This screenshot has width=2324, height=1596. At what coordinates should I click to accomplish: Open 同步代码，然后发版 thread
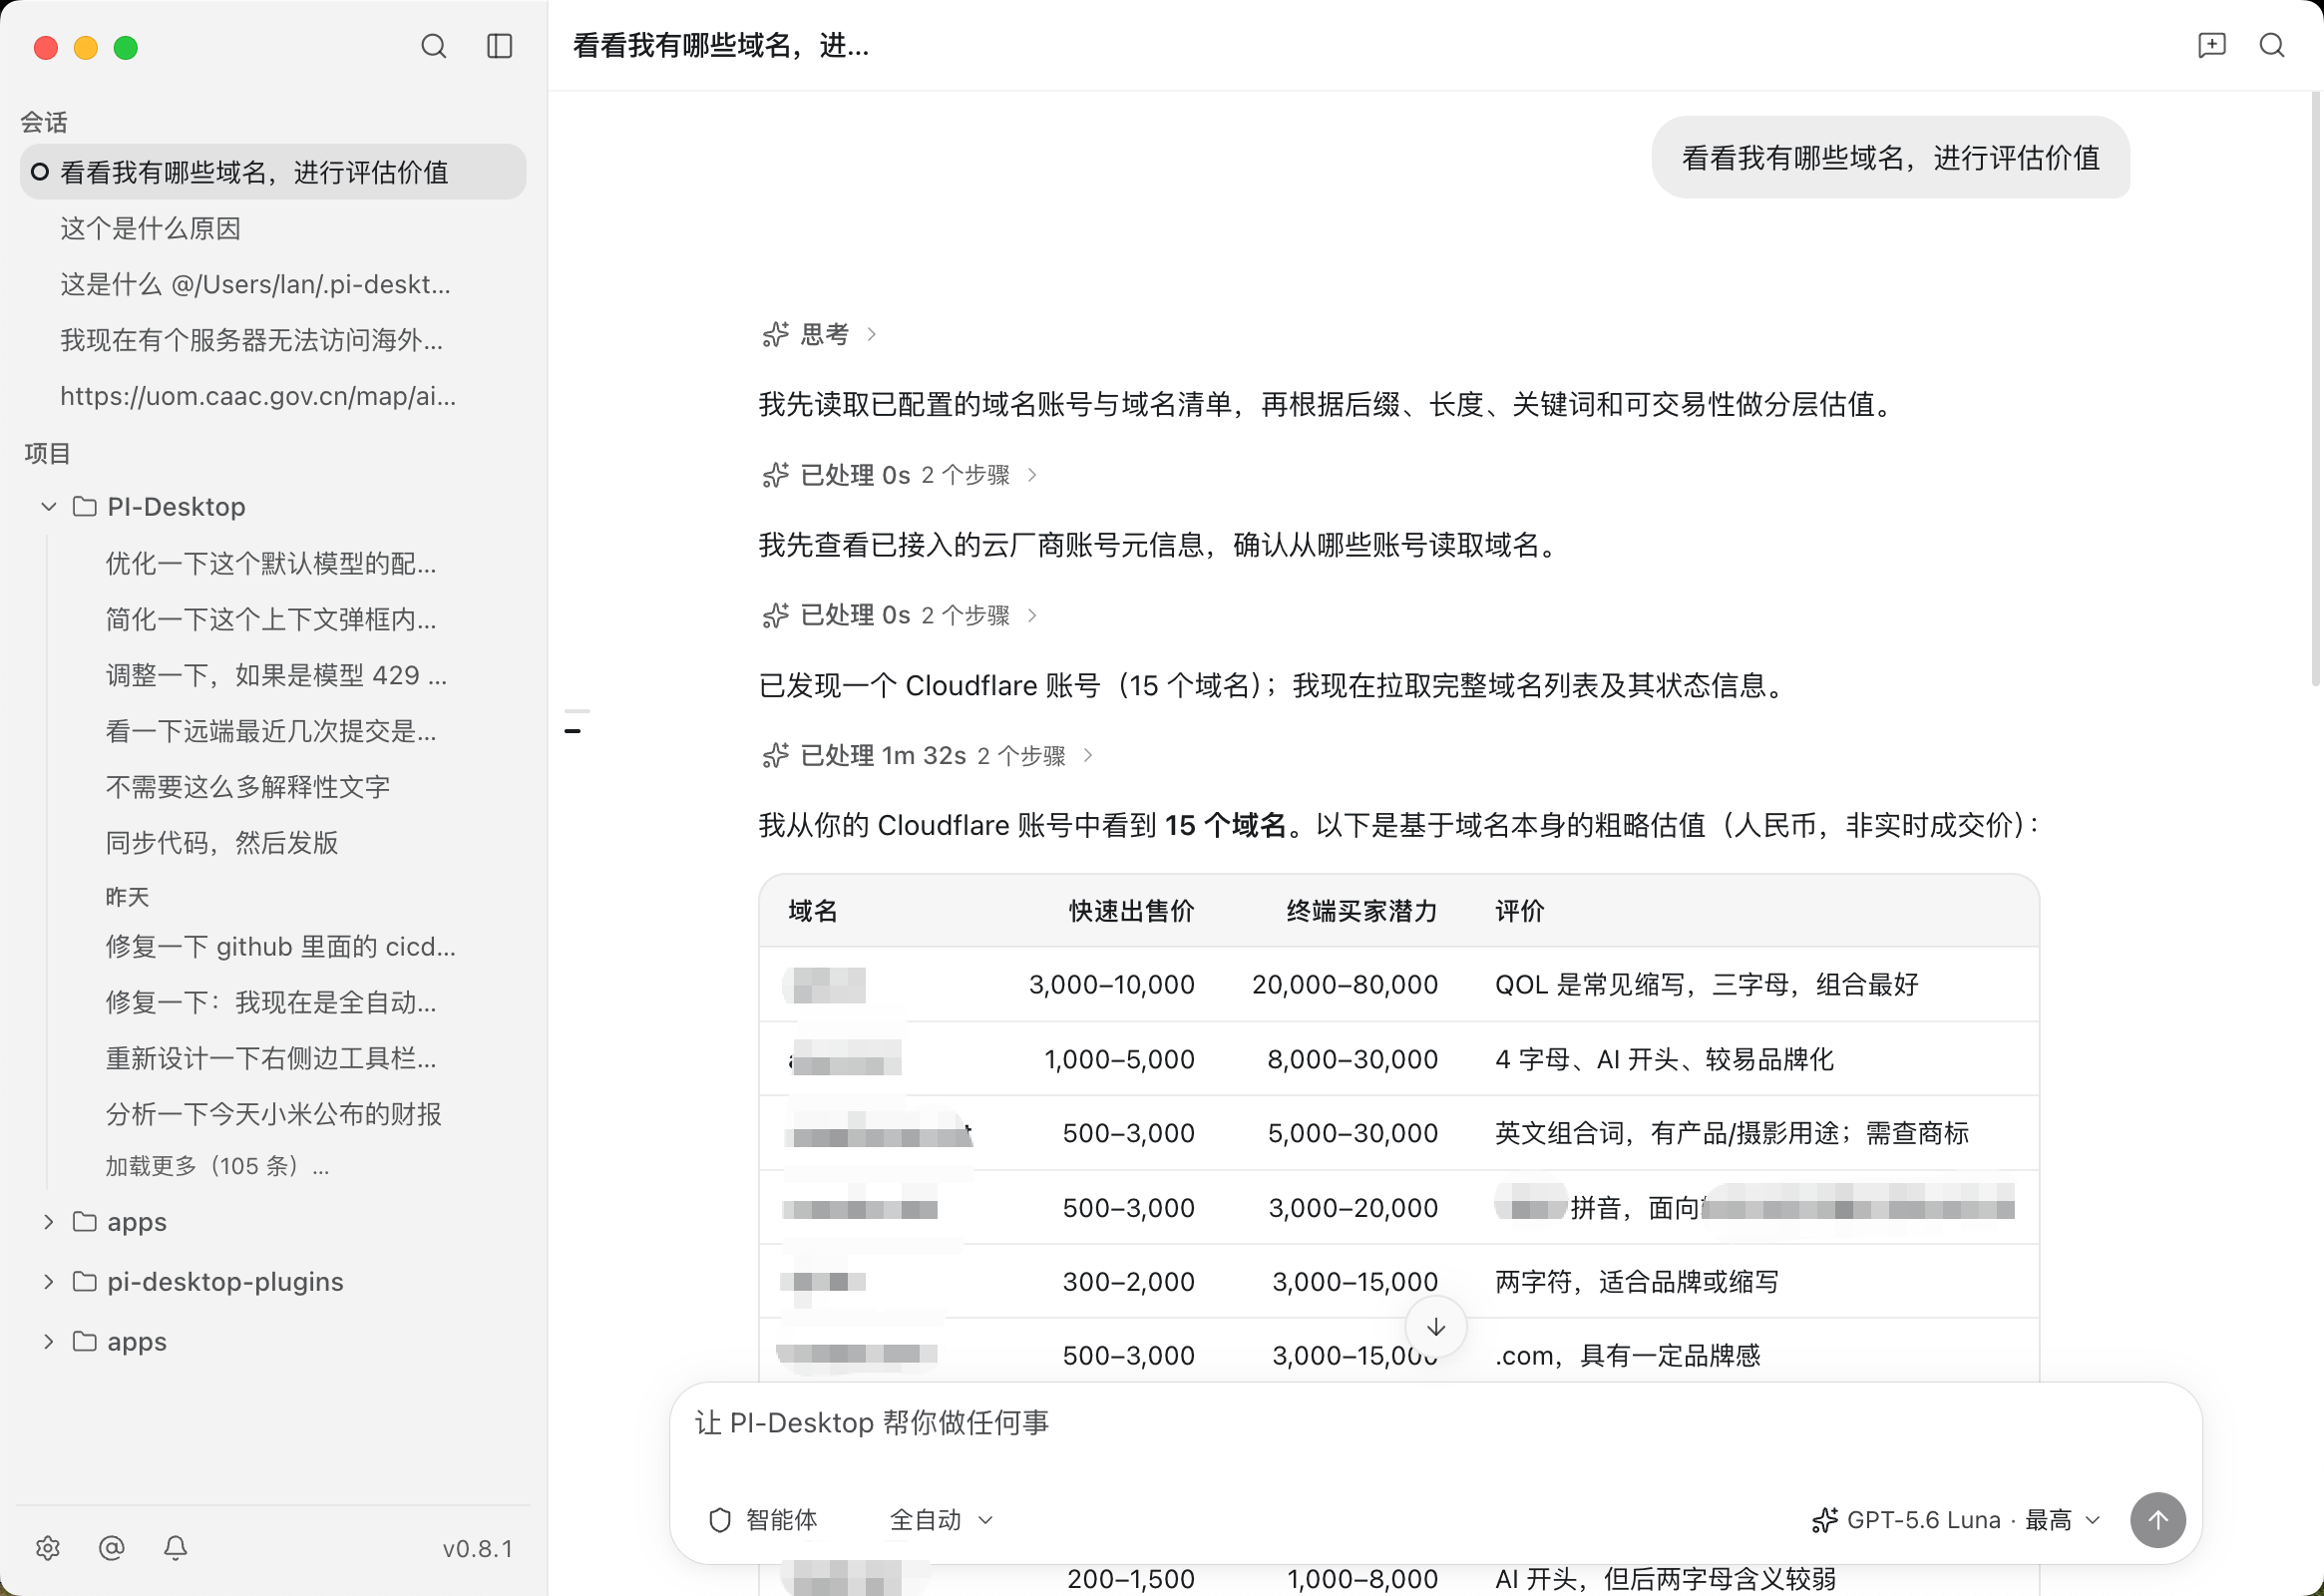[x=222, y=844]
